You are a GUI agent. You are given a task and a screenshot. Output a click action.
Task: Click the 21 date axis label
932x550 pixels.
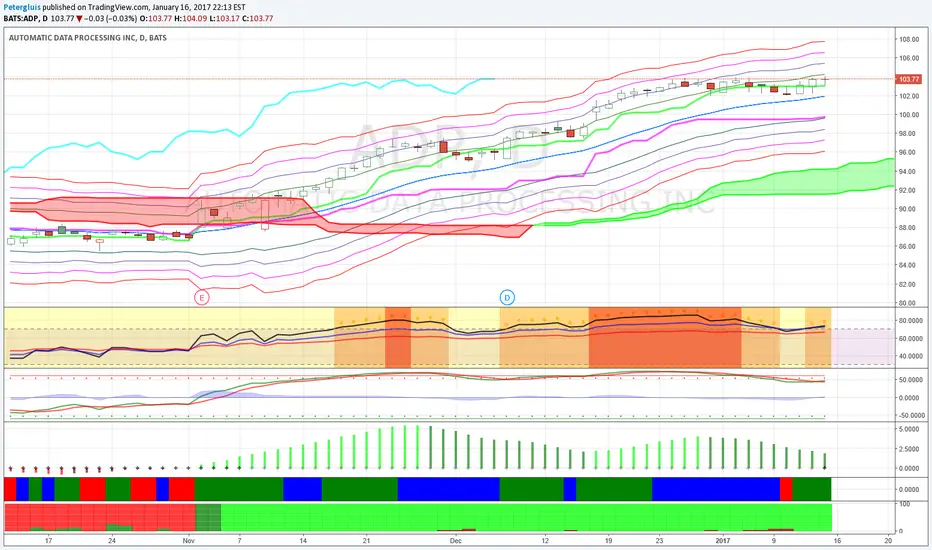(x=366, y=540)
